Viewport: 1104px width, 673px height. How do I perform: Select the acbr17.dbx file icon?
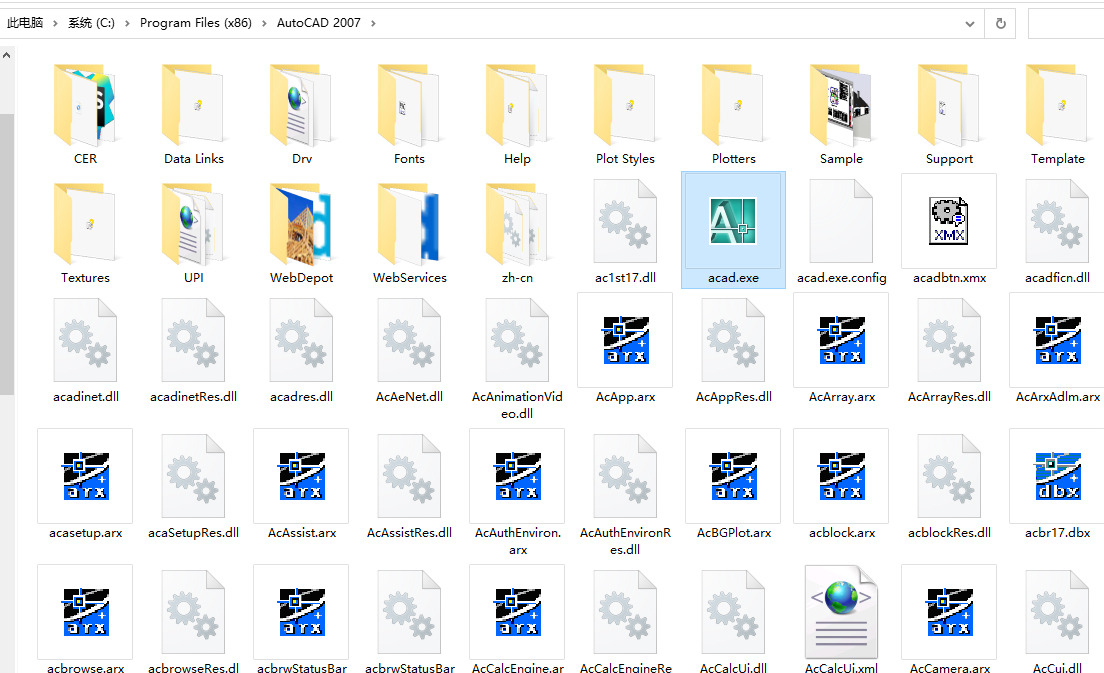(x=1058, y=476)
